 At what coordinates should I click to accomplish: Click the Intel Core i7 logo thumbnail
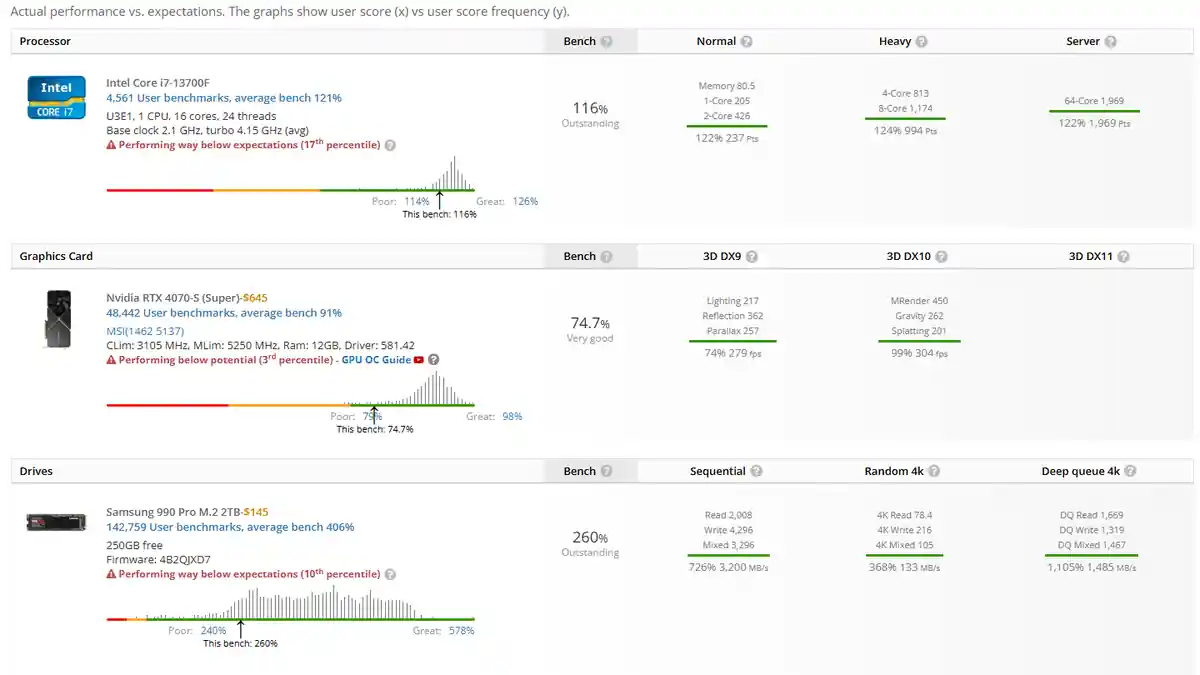click(x=56, y=98)
